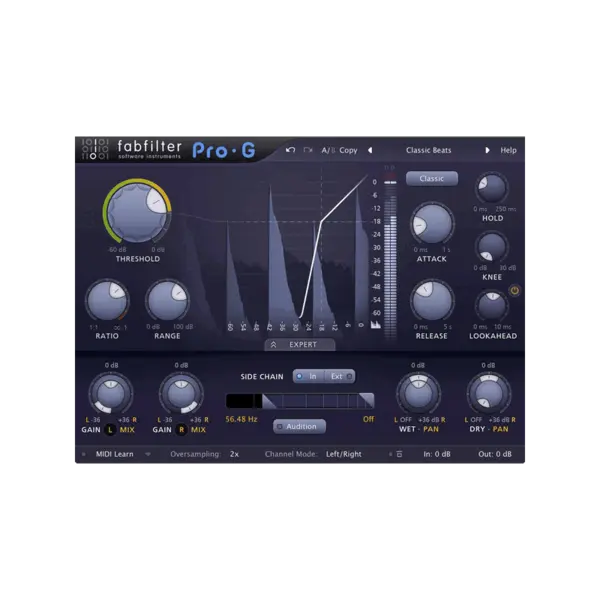Click the Copy button in header
600x600 pixels.
[348, 150]
